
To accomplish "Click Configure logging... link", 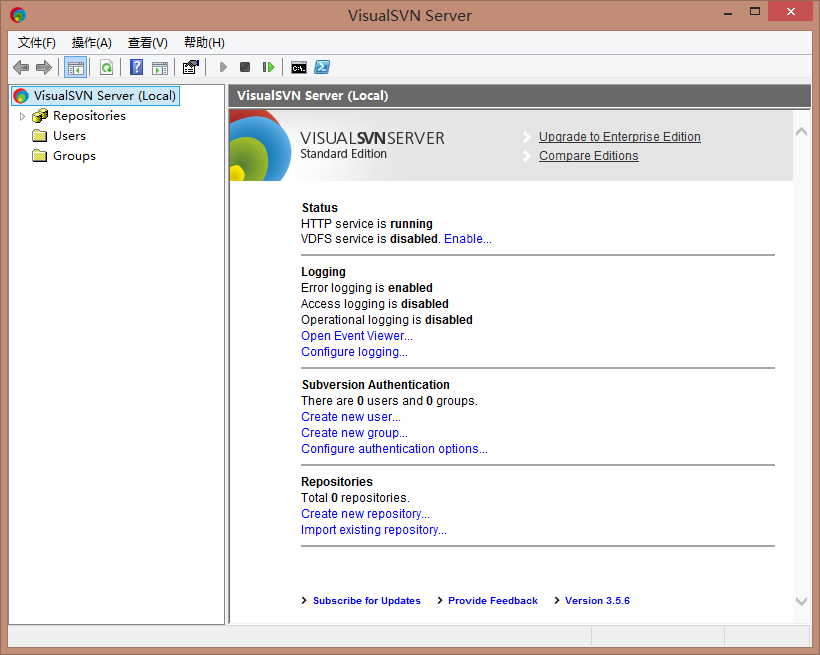I will (x=354, y=352).
